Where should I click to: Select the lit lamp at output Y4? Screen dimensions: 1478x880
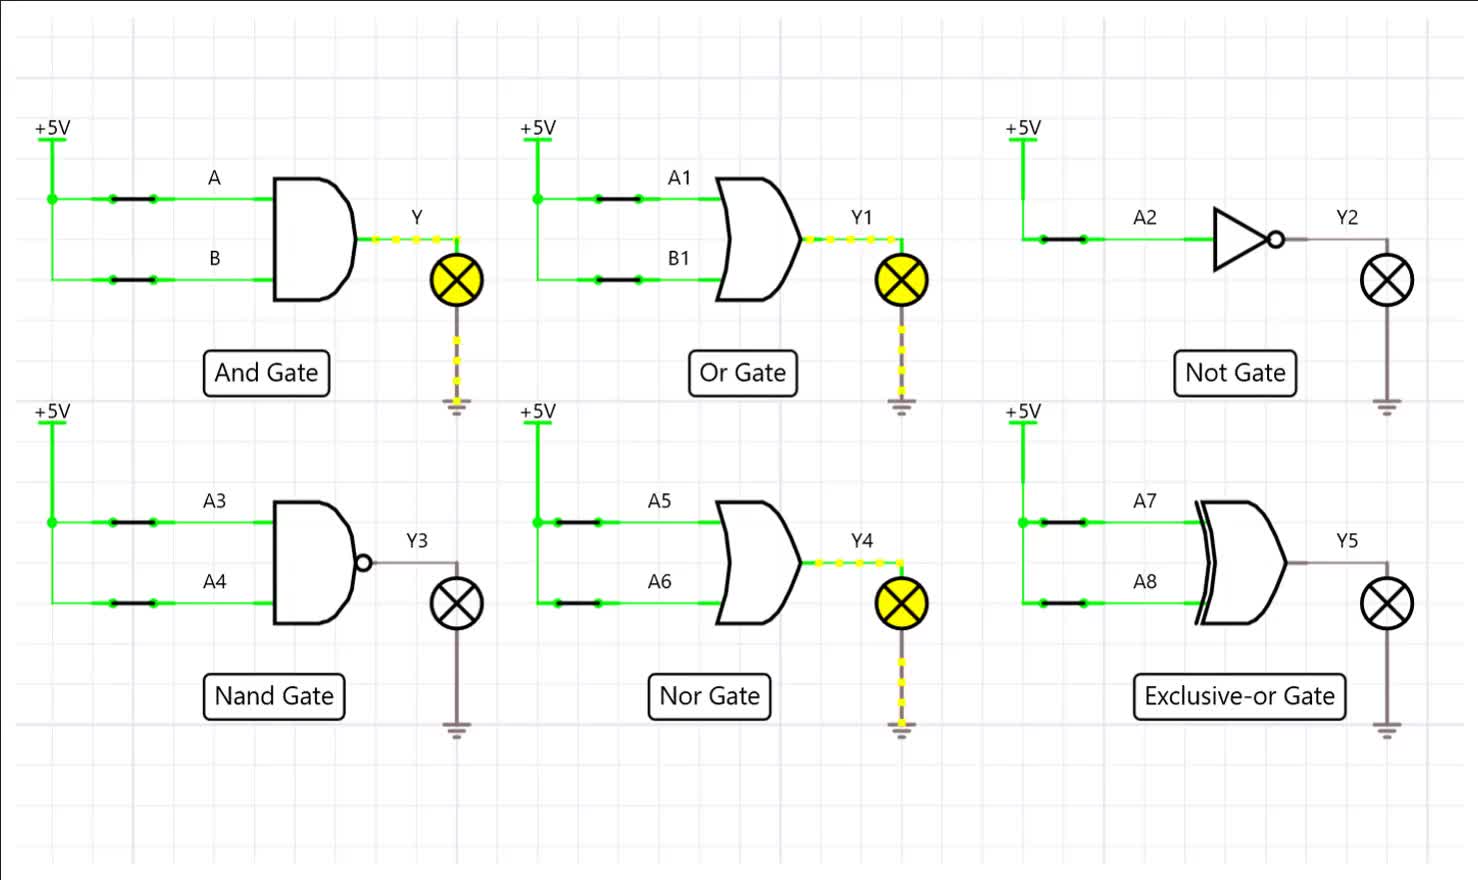(x=902, y=603)
